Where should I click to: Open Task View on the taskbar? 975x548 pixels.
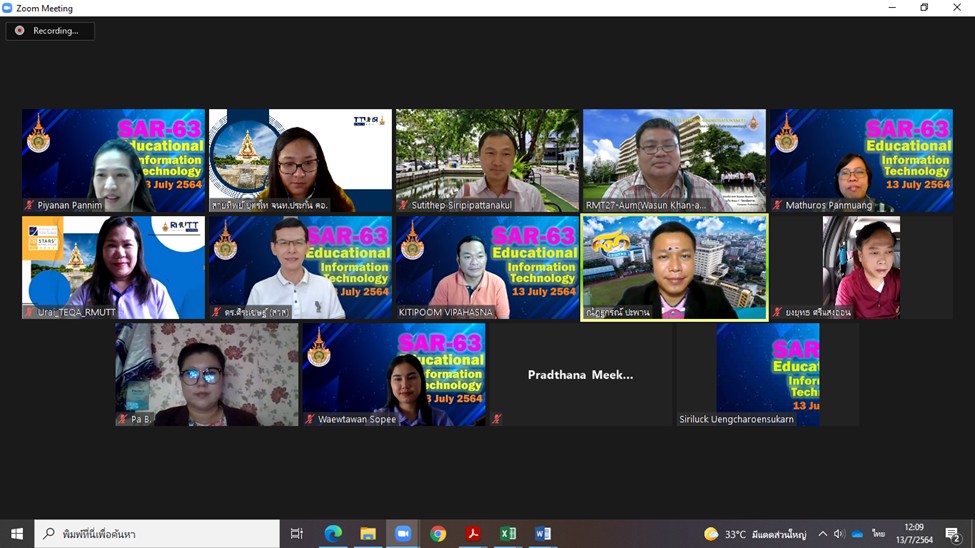point(297,534)
